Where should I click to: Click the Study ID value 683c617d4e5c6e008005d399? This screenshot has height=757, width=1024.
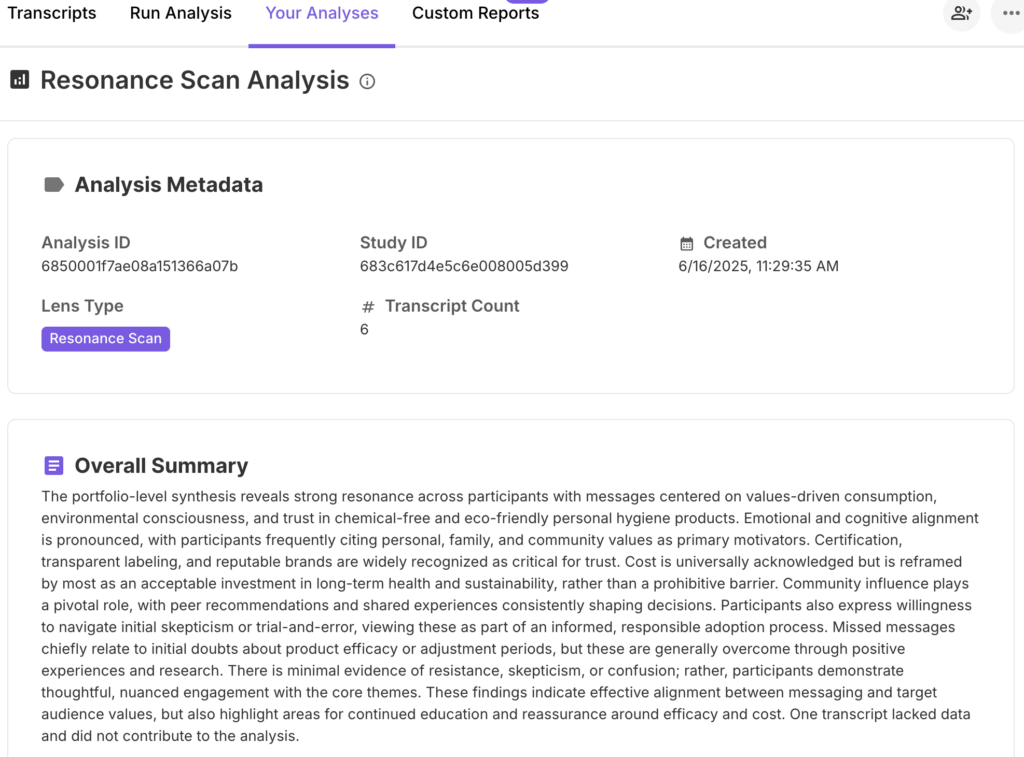tap(464, 266)
